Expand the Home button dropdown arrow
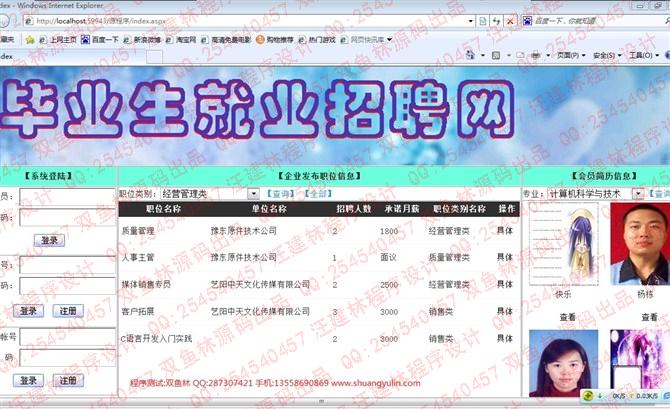Image resolution: width=670 pixels, height=409 pixels. [x=483, y=56]
